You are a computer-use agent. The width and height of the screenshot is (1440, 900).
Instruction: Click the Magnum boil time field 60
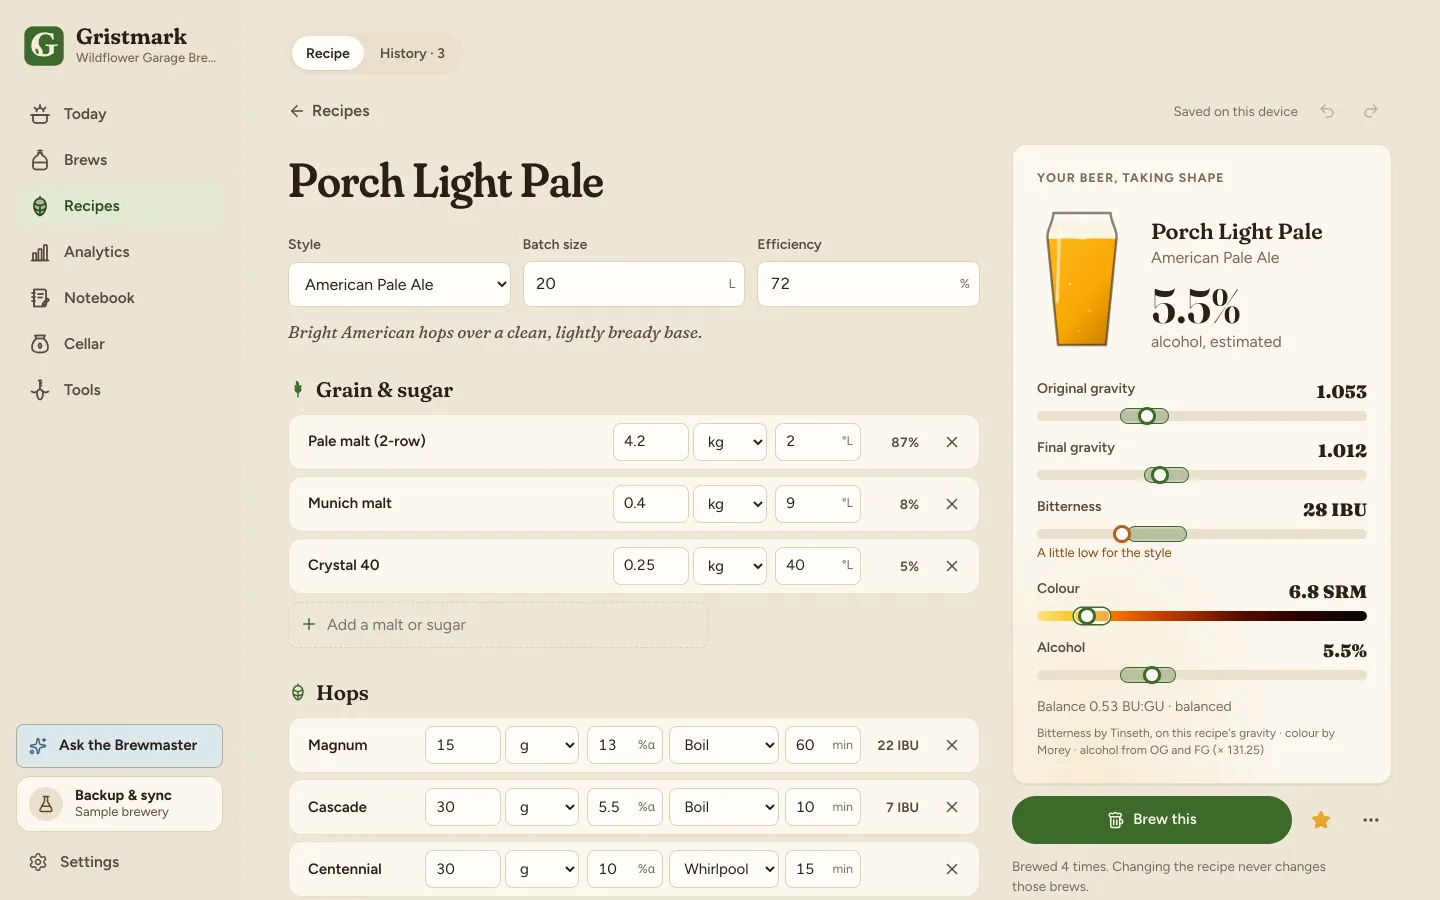click(823, 745)
